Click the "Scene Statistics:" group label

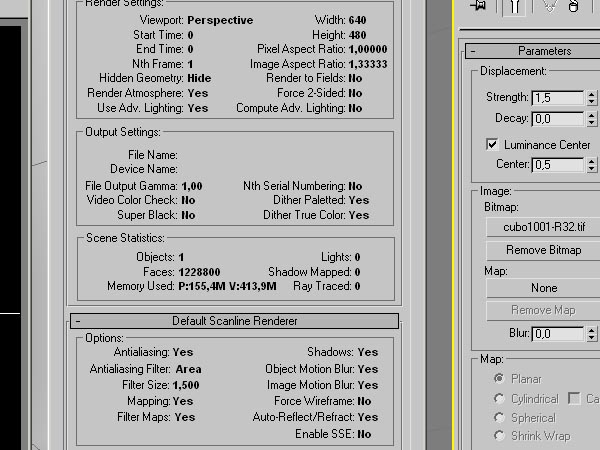(126, 238)
